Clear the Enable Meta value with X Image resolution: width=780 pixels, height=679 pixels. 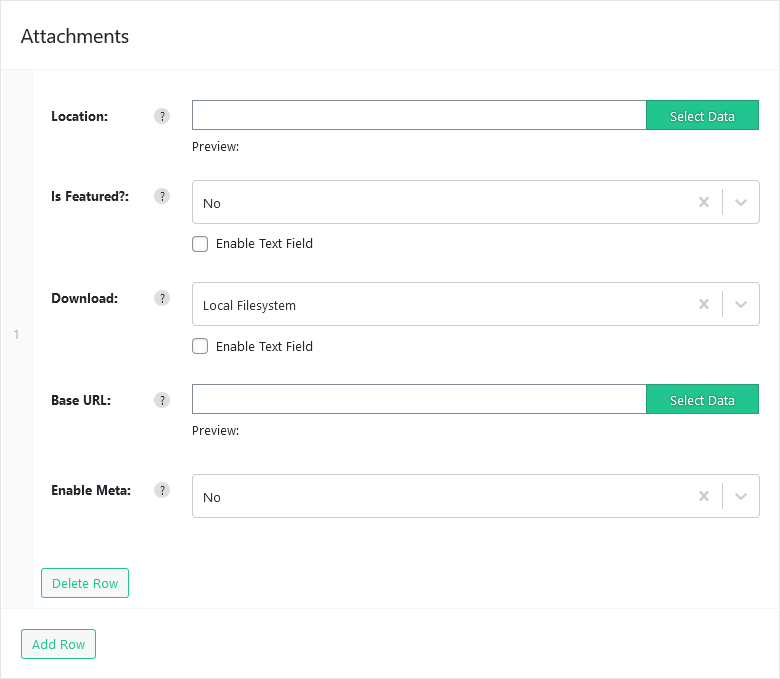(x=703, y=496)
